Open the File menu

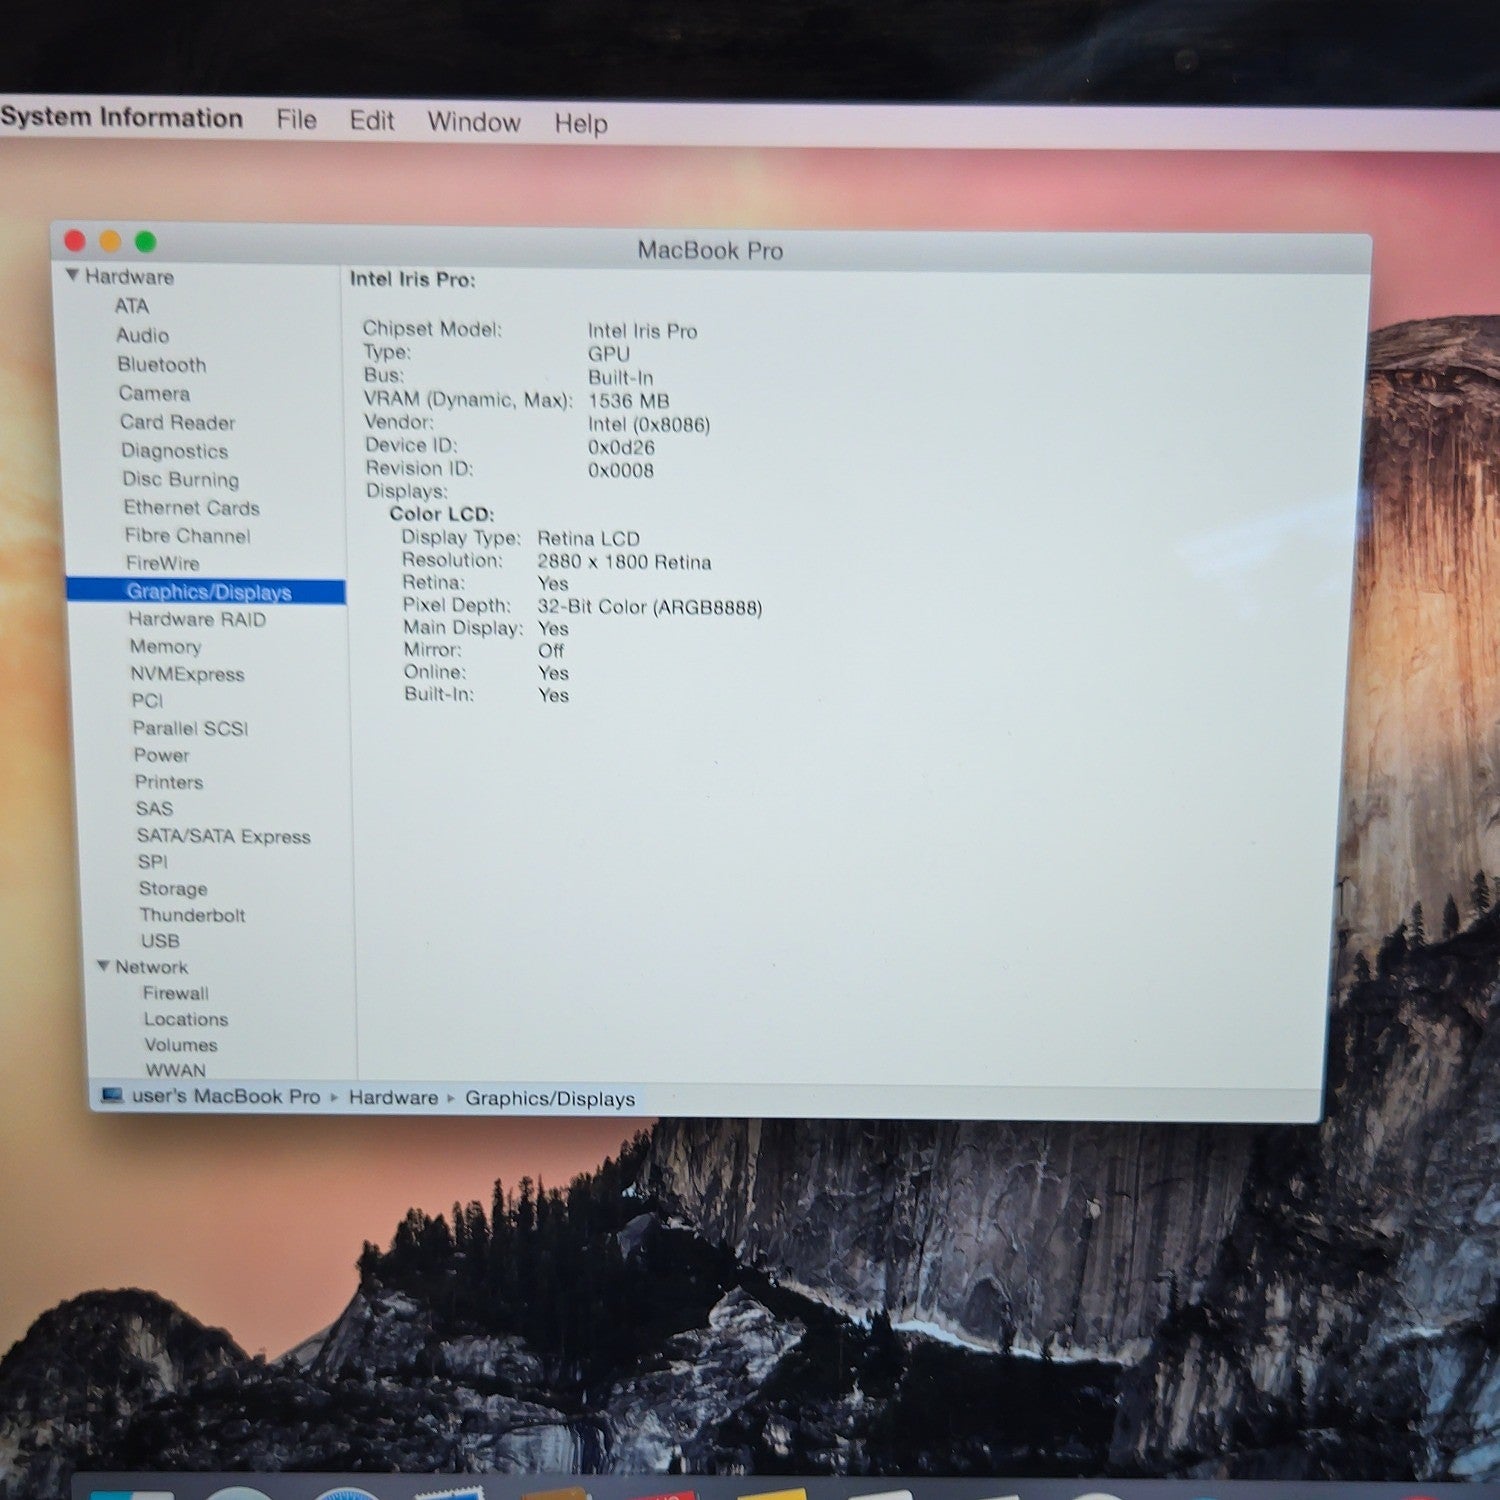click(296, 120)
